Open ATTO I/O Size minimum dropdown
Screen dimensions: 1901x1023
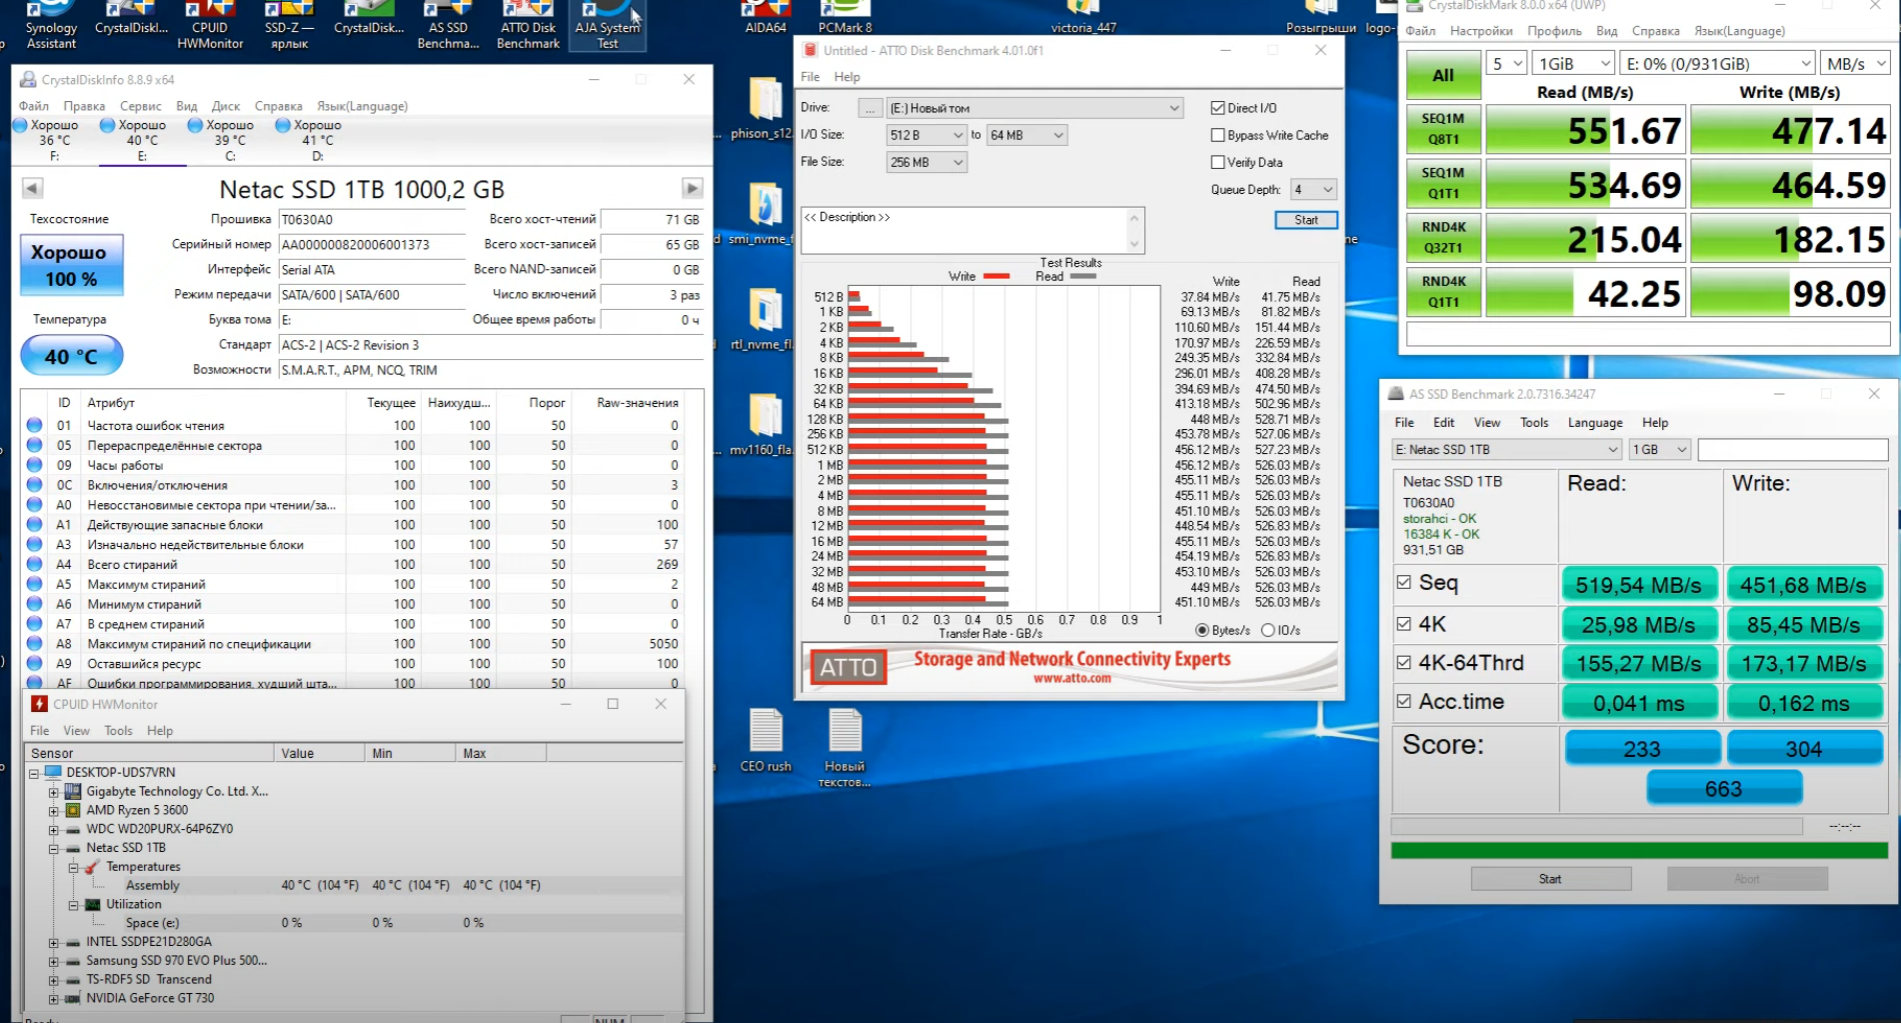point(926,135)
